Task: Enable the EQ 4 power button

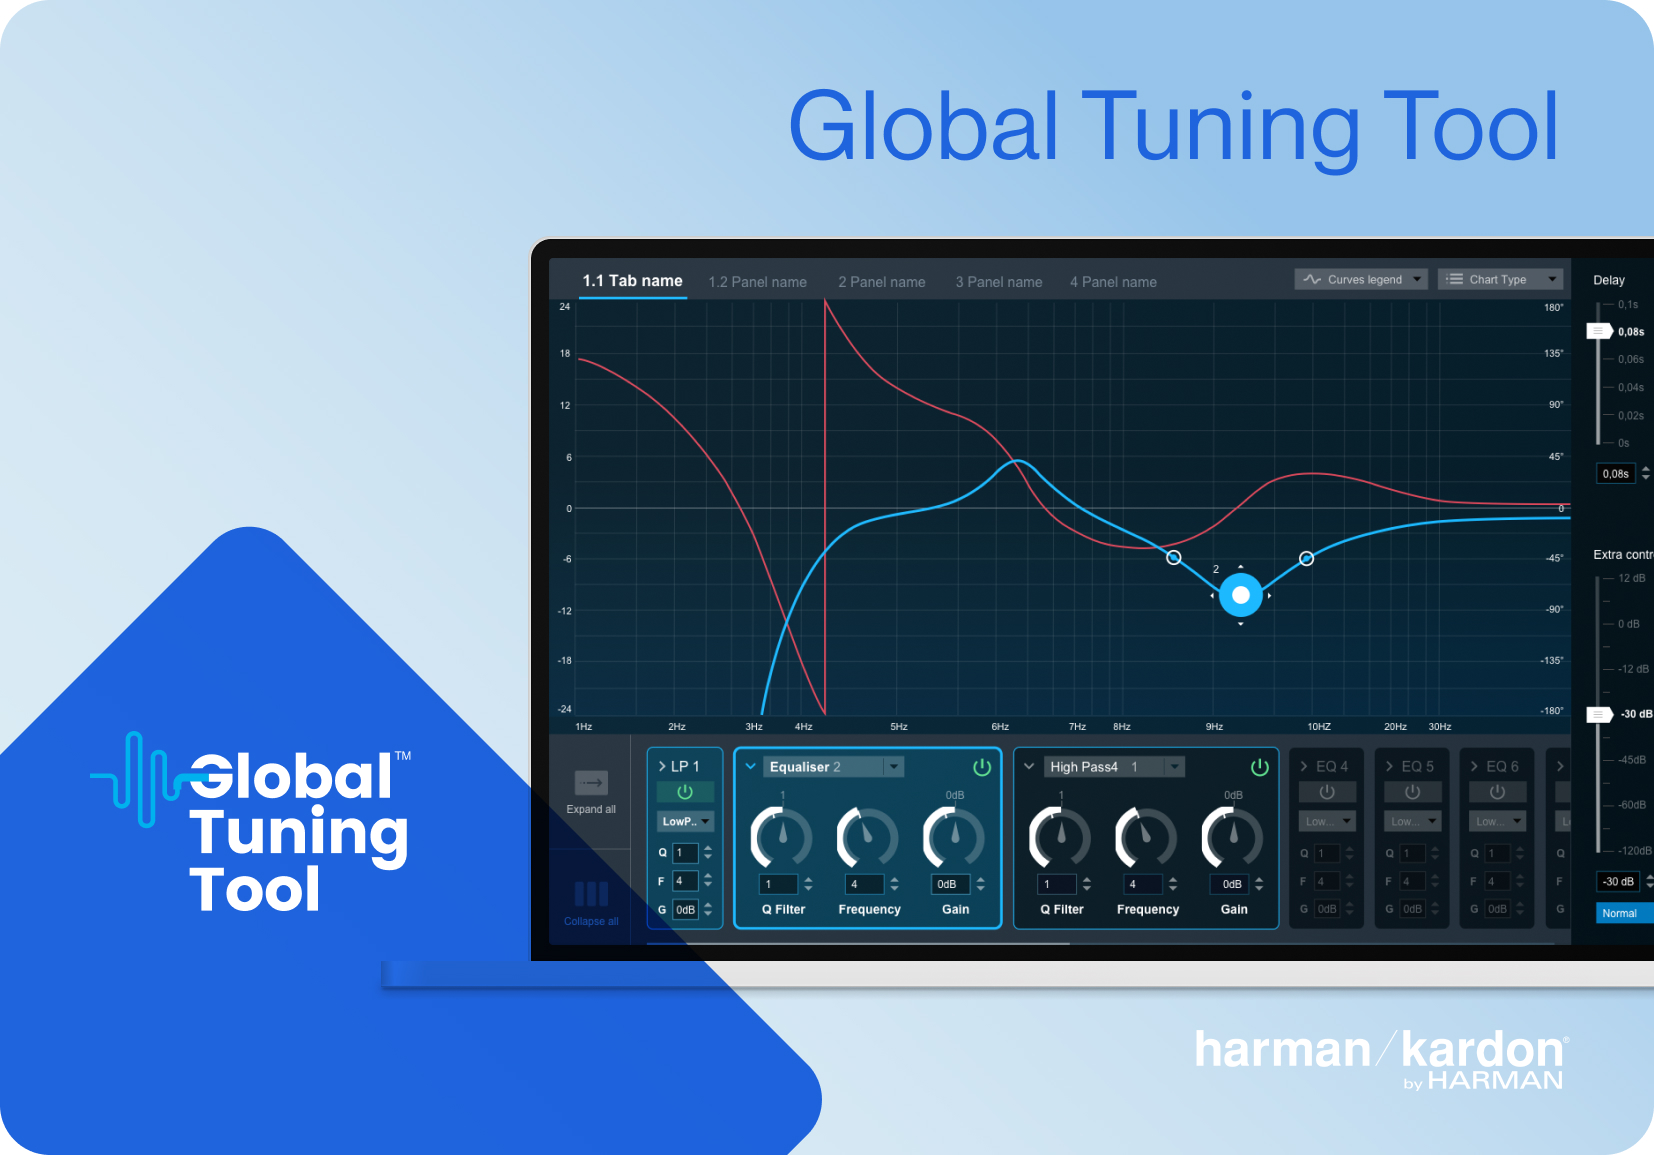Action: (x=1327, y=792)
